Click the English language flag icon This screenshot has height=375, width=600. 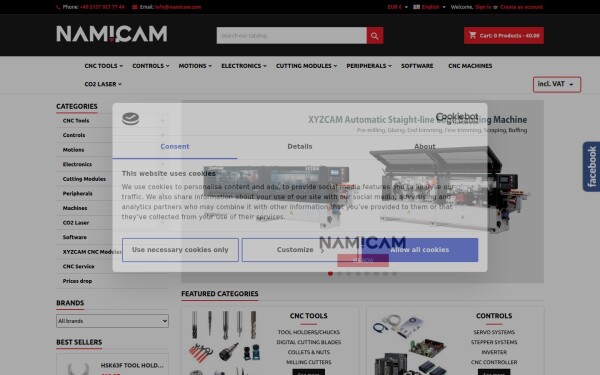416,7
